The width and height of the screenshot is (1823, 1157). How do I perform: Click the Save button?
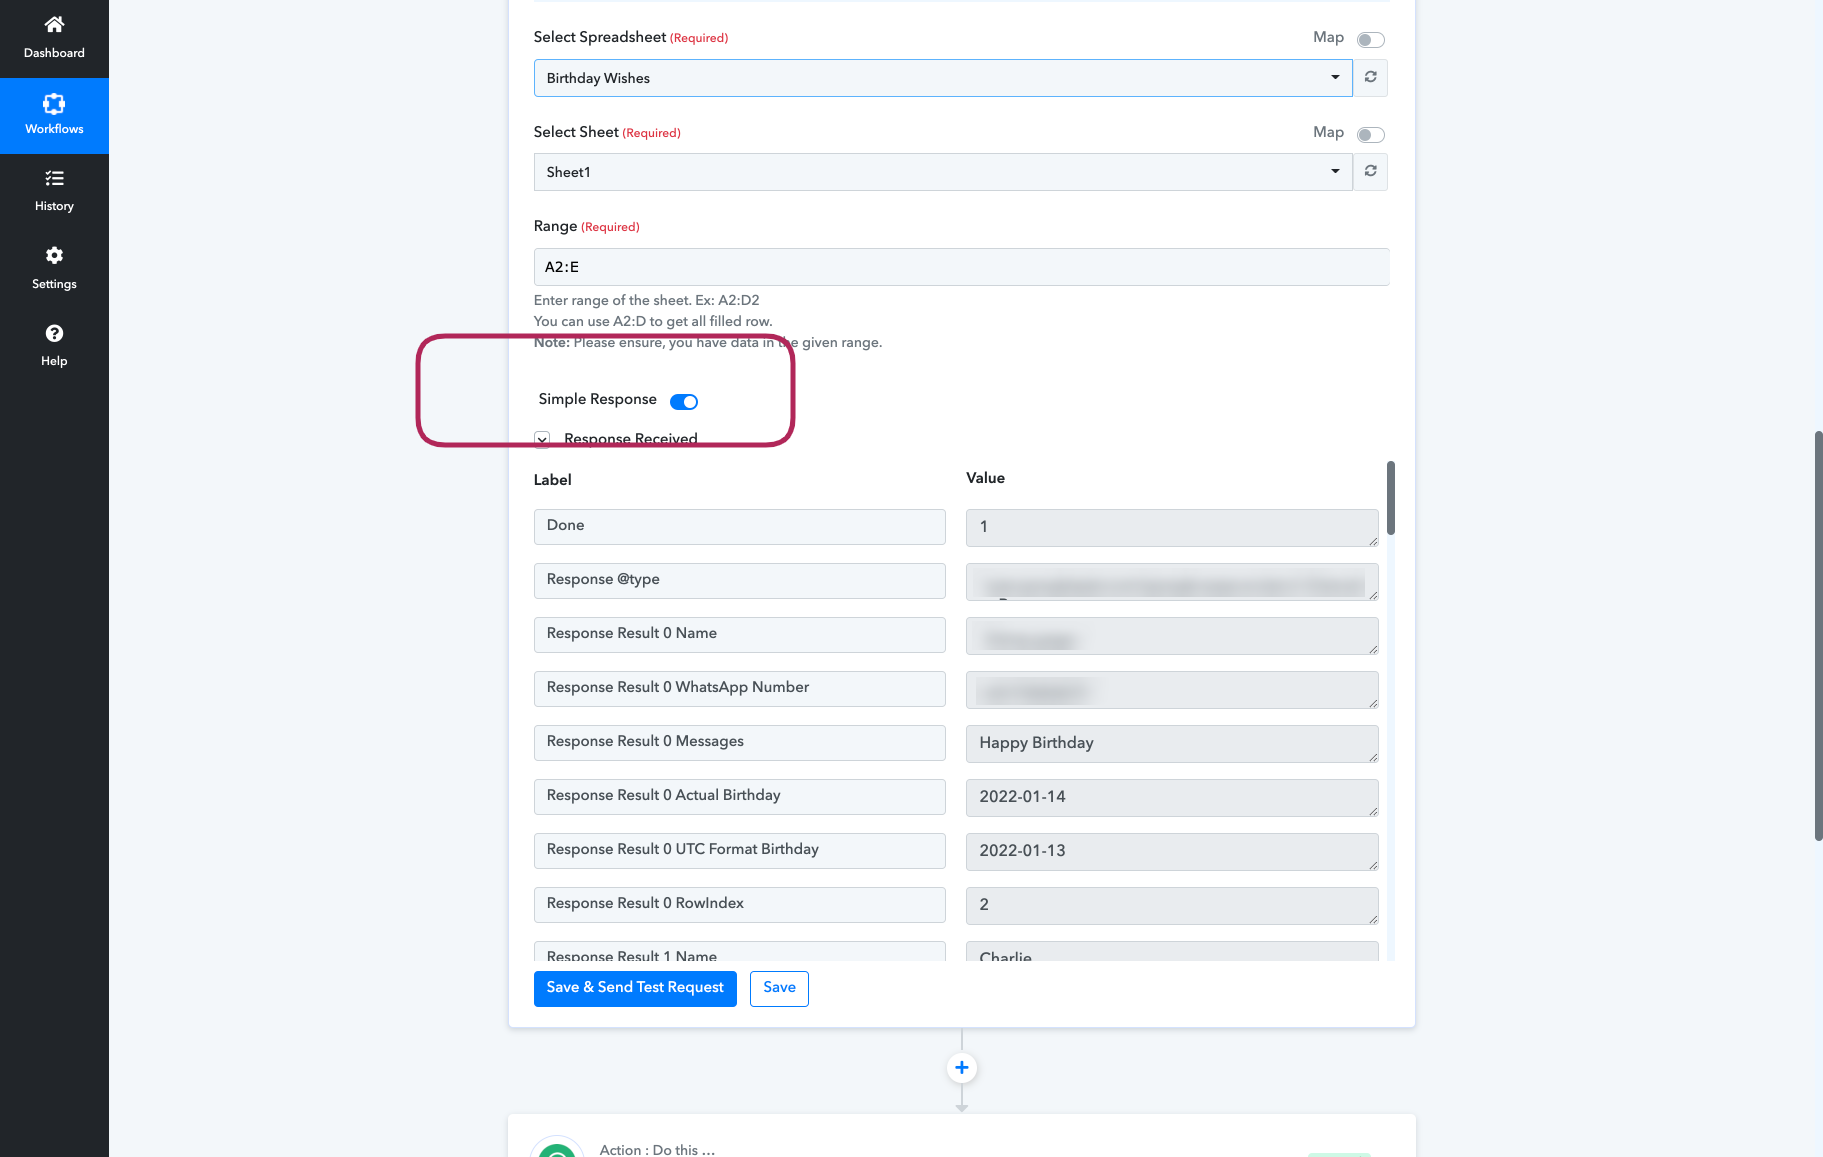[x=779, y=988]
